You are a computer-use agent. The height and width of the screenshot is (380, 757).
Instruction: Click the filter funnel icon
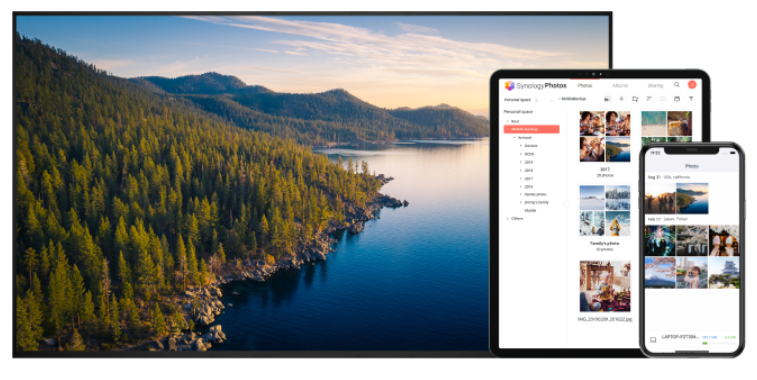tap(691, 99)
